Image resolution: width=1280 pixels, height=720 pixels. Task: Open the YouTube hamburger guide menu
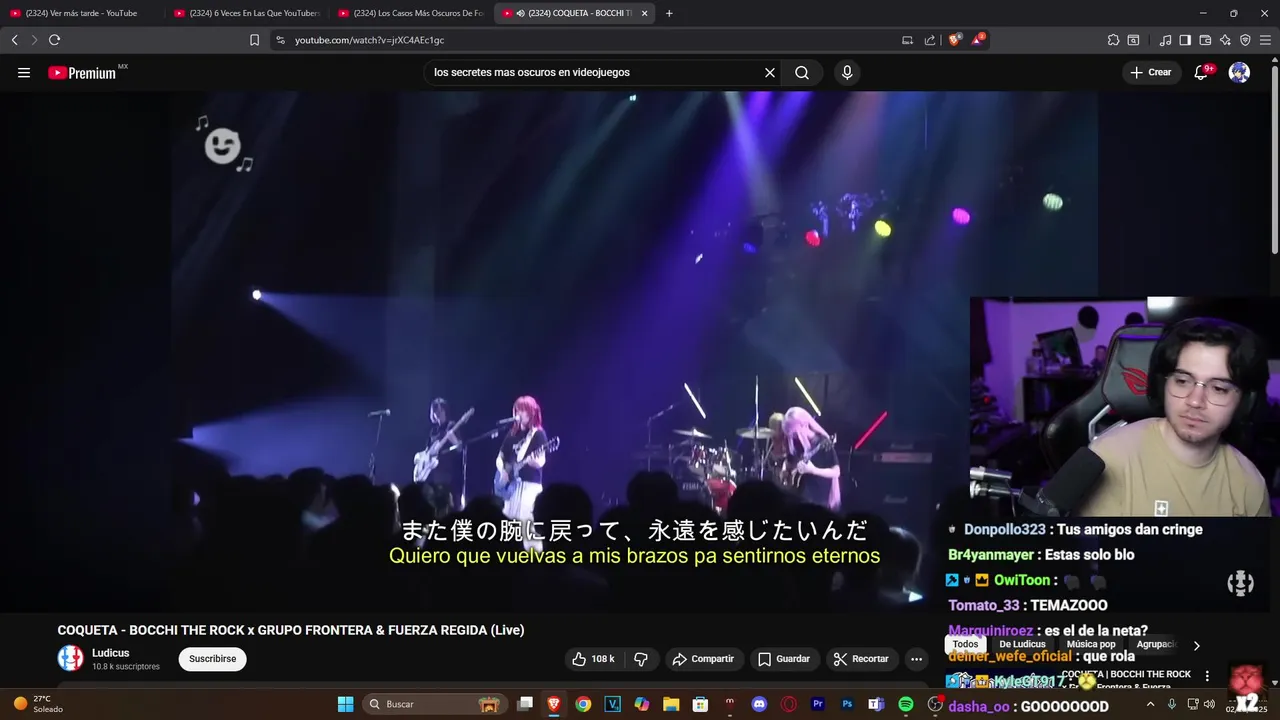click(x=24, y=72)
